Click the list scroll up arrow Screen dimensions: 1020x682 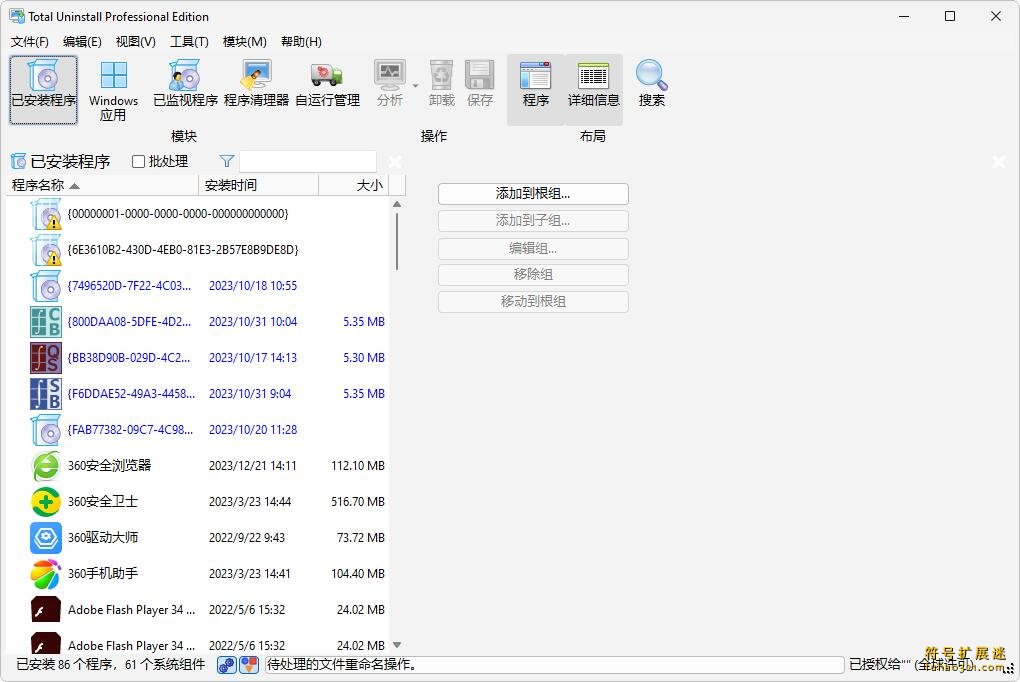tap(397, 204)
